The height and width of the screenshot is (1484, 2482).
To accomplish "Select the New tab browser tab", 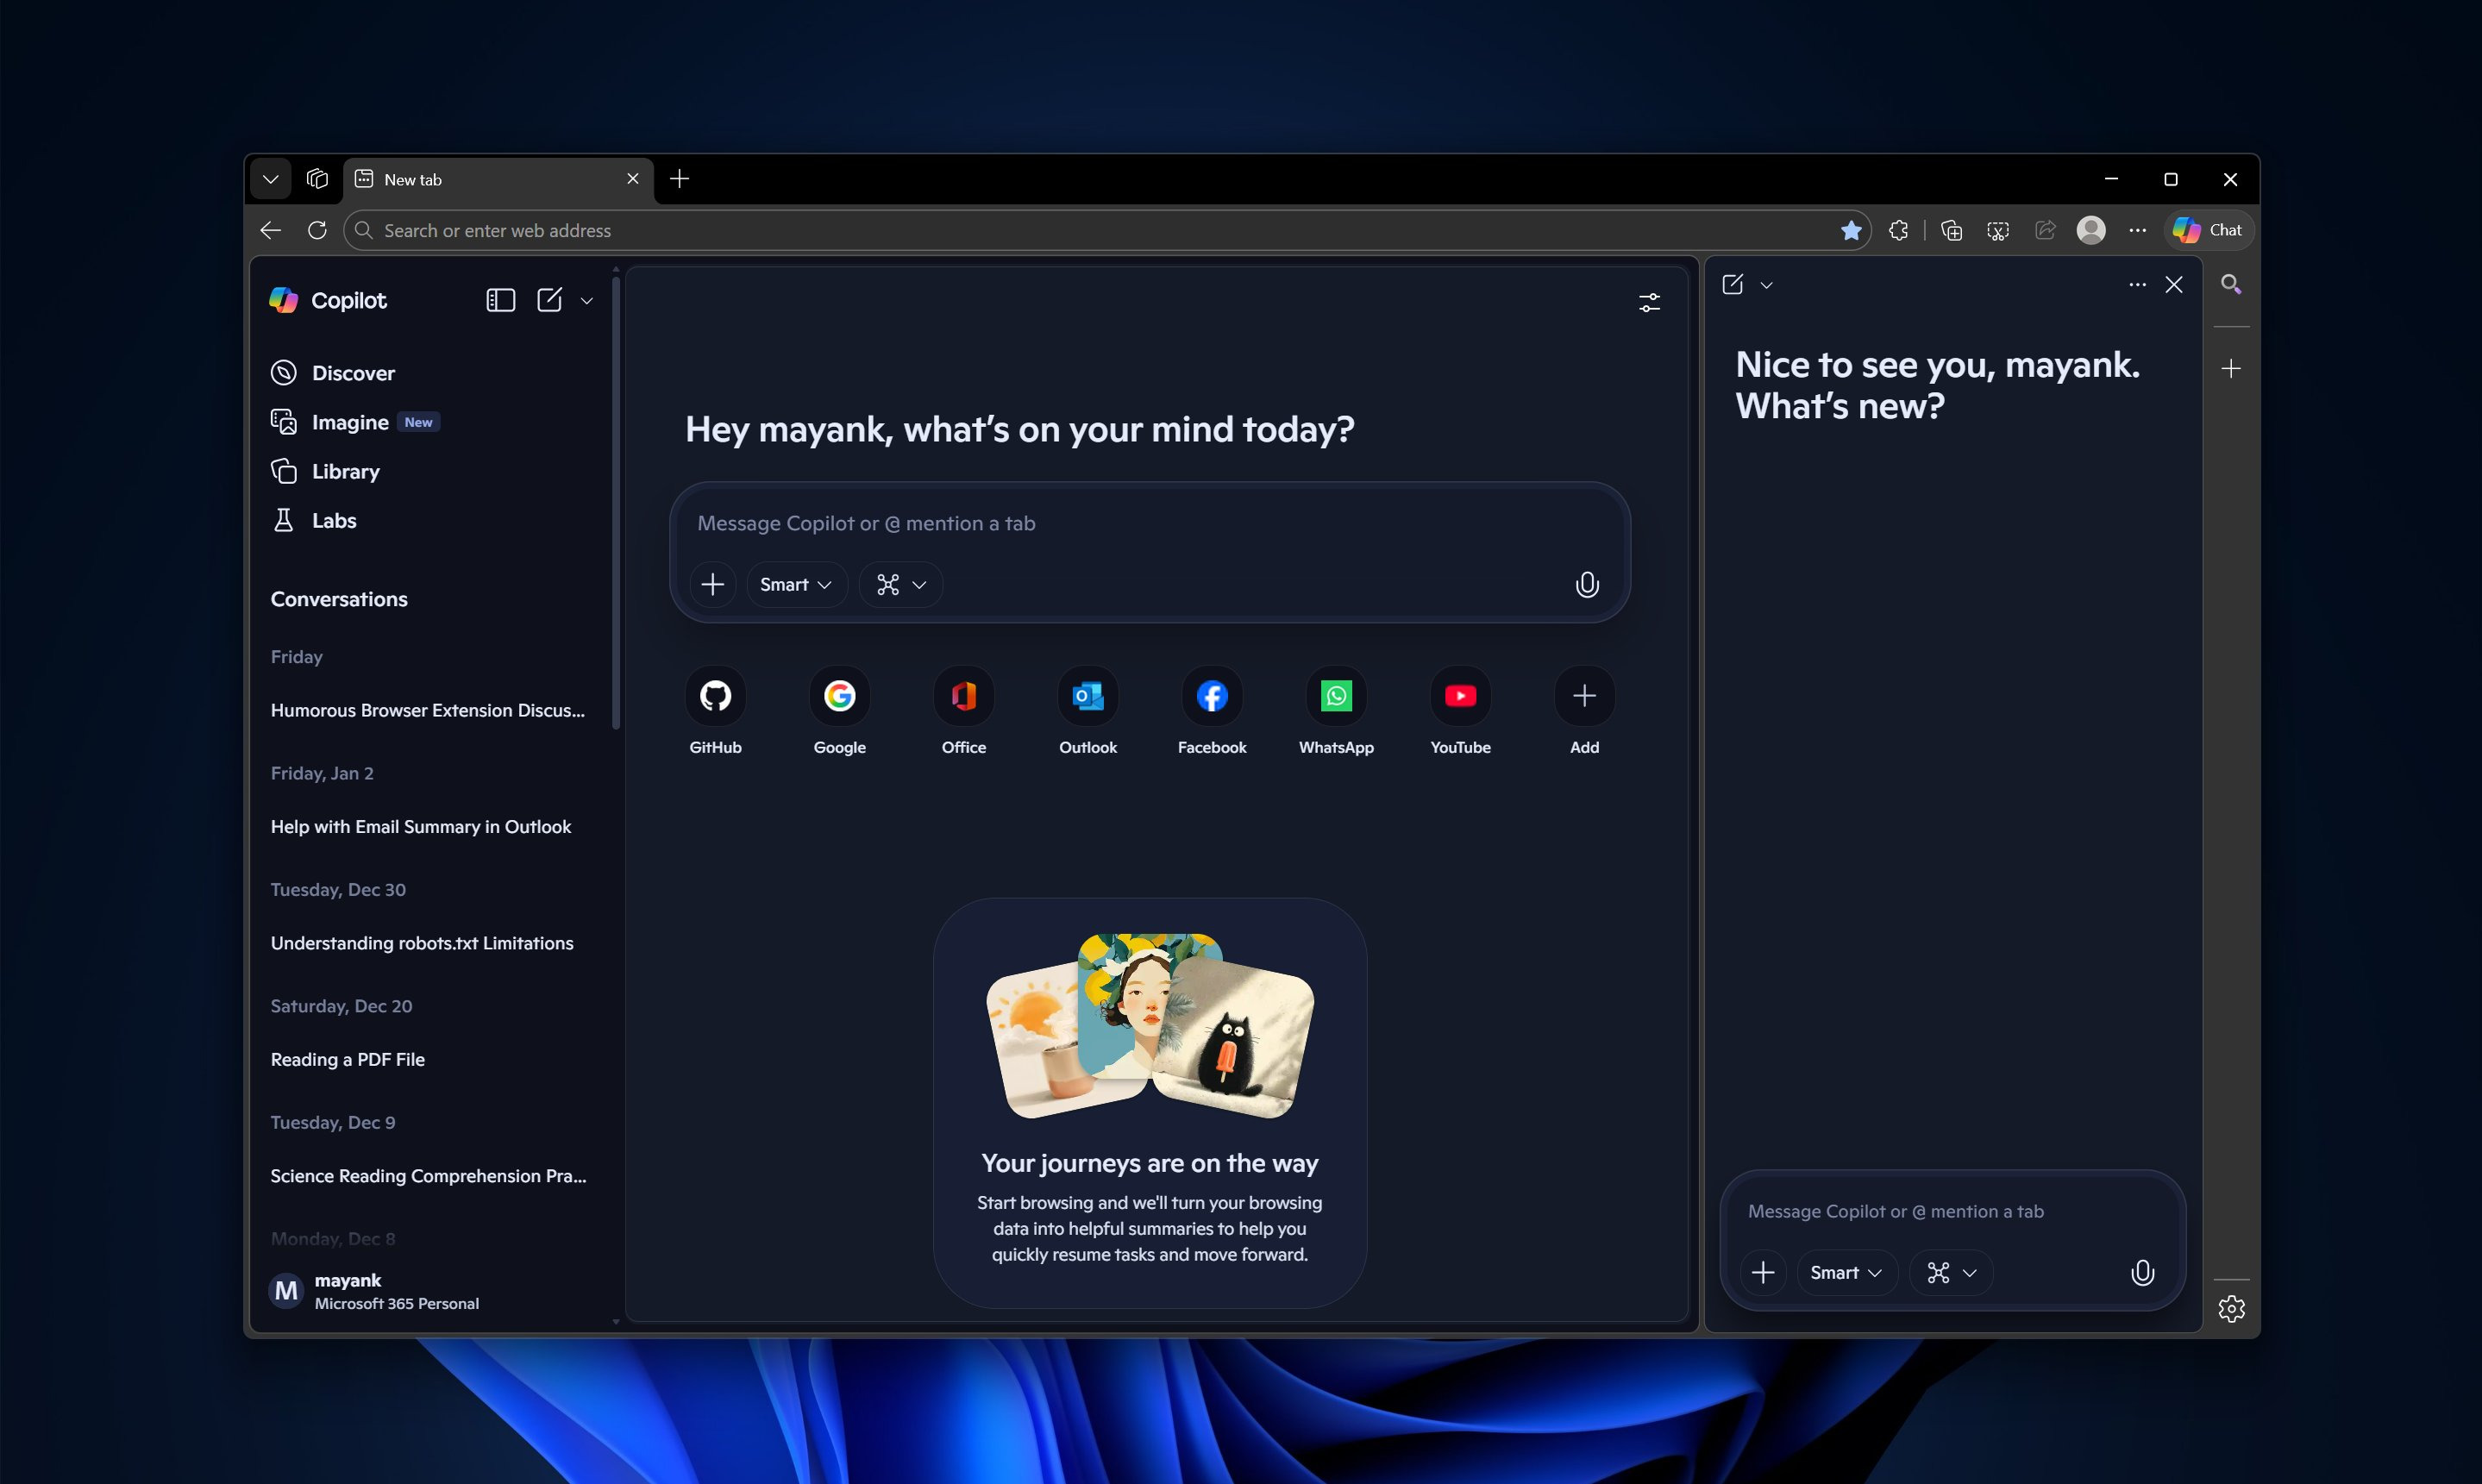I will tap(490, 180).
